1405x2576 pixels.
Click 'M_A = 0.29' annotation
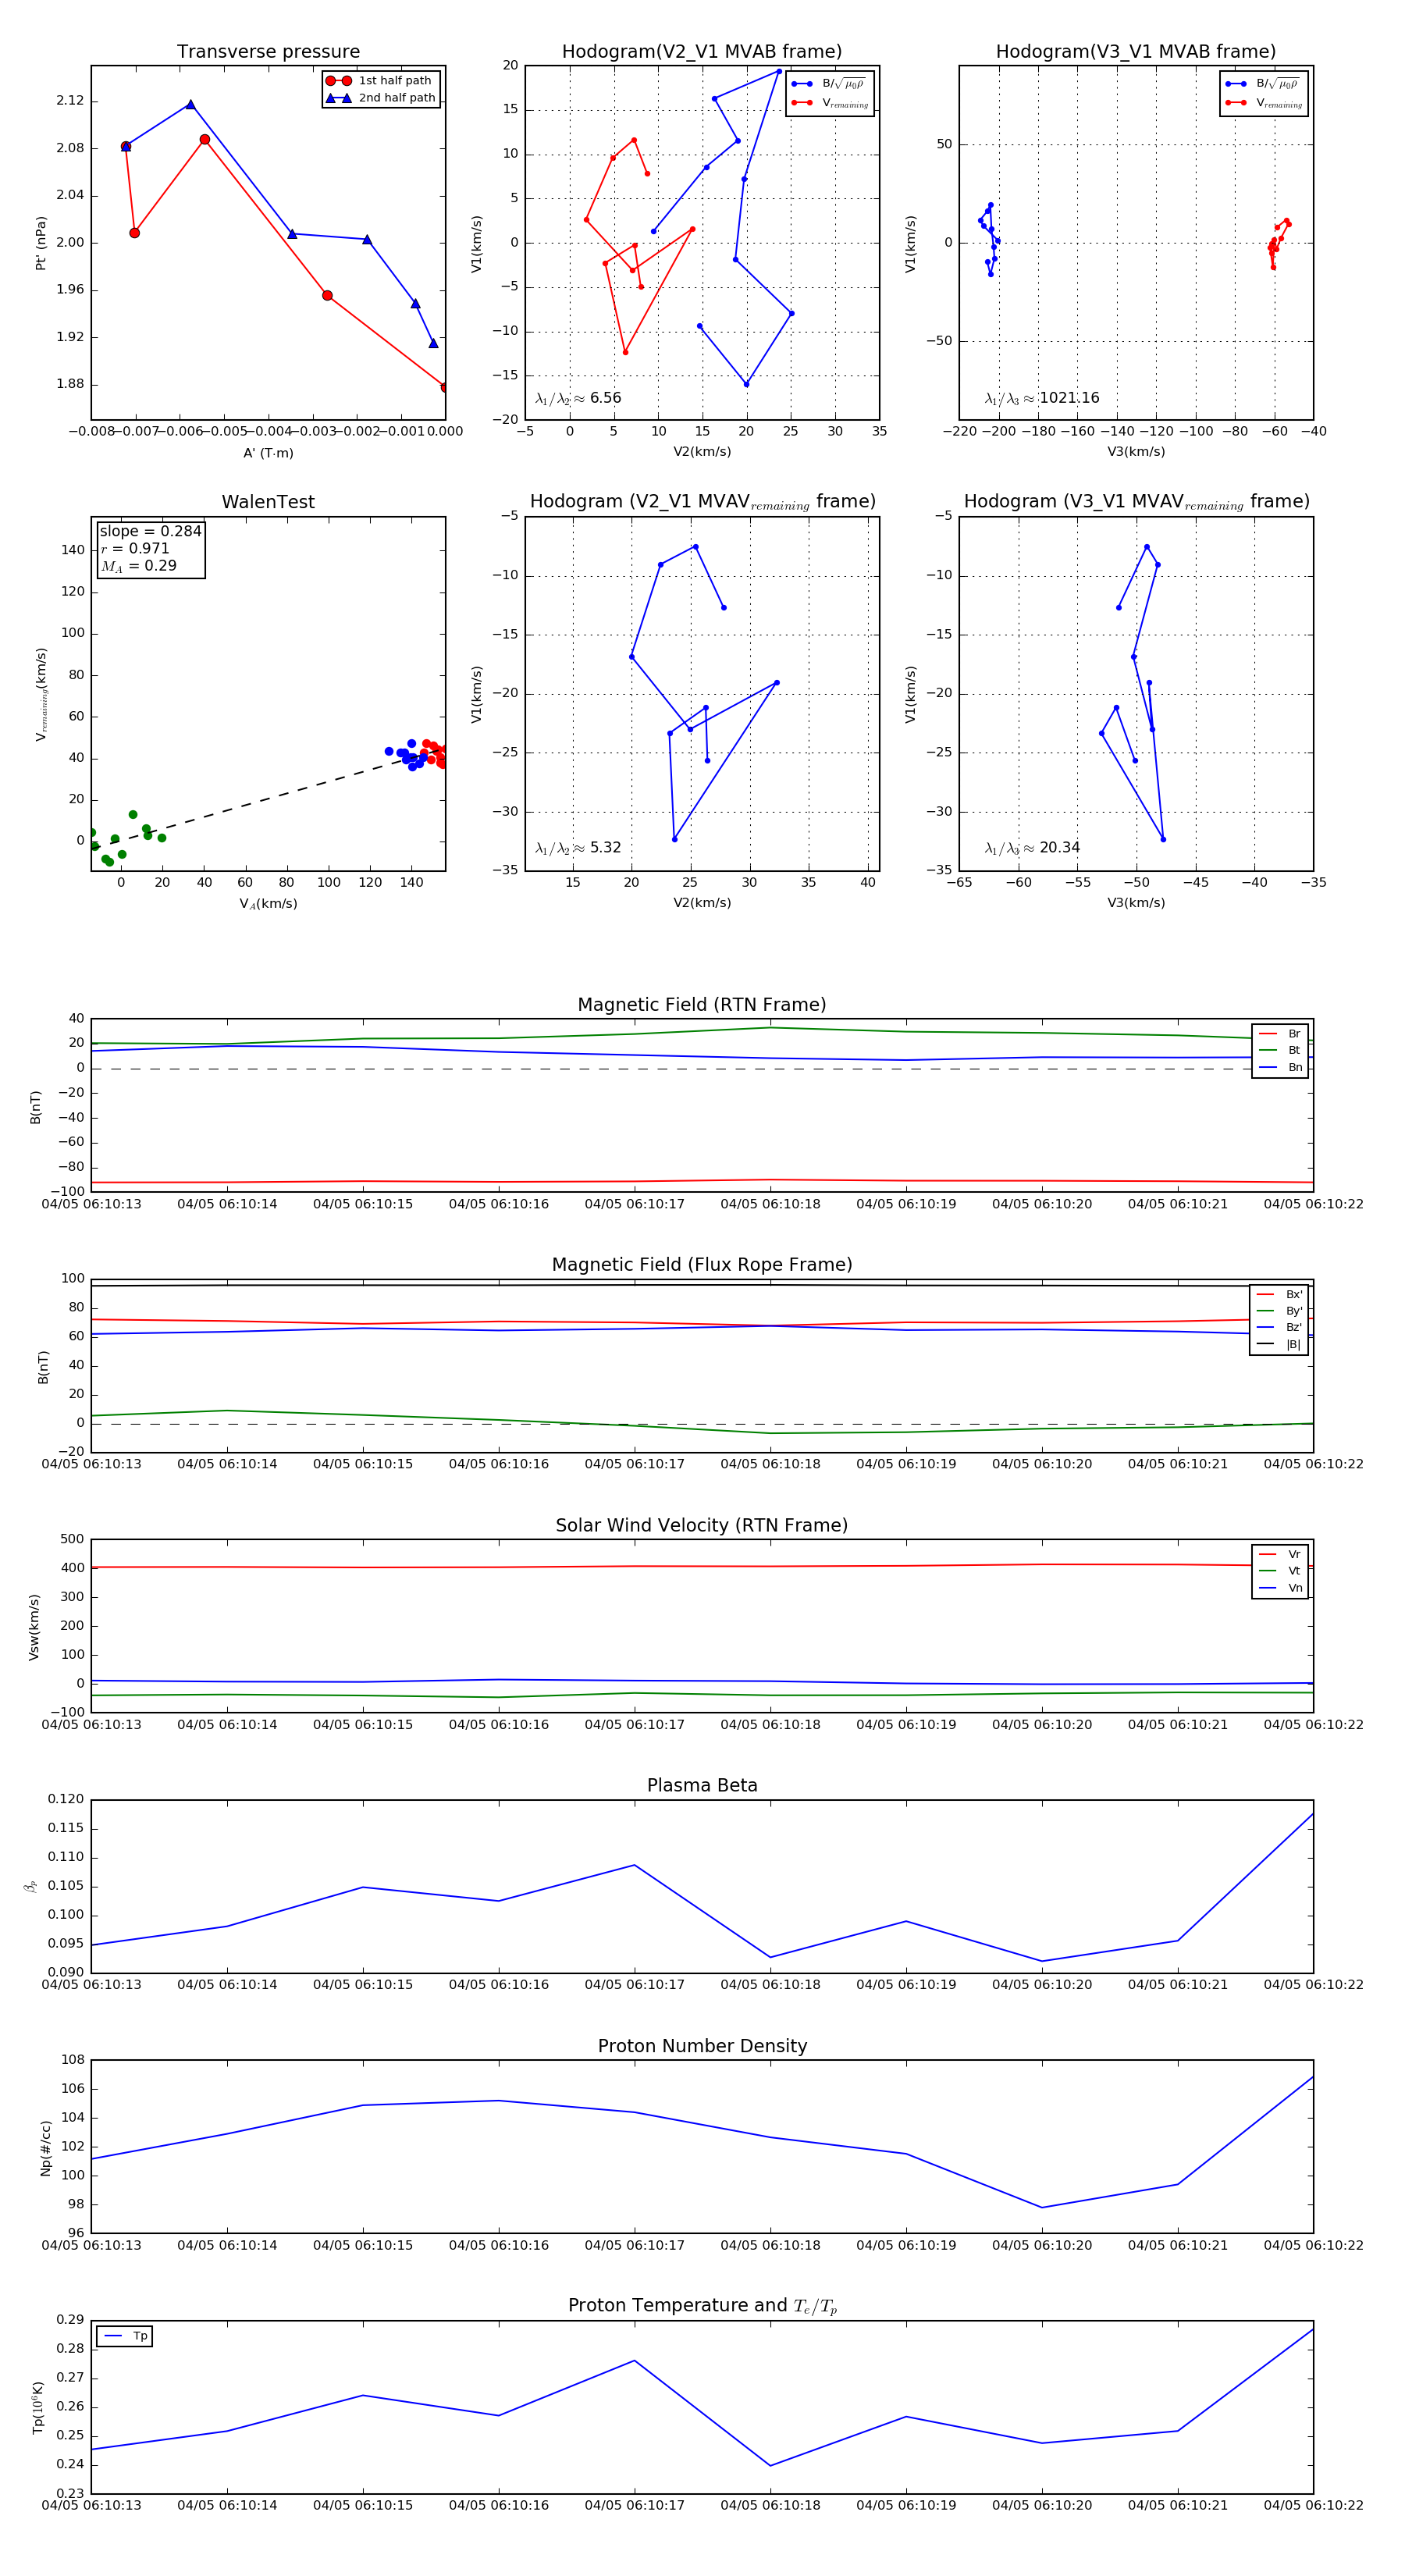138,566
